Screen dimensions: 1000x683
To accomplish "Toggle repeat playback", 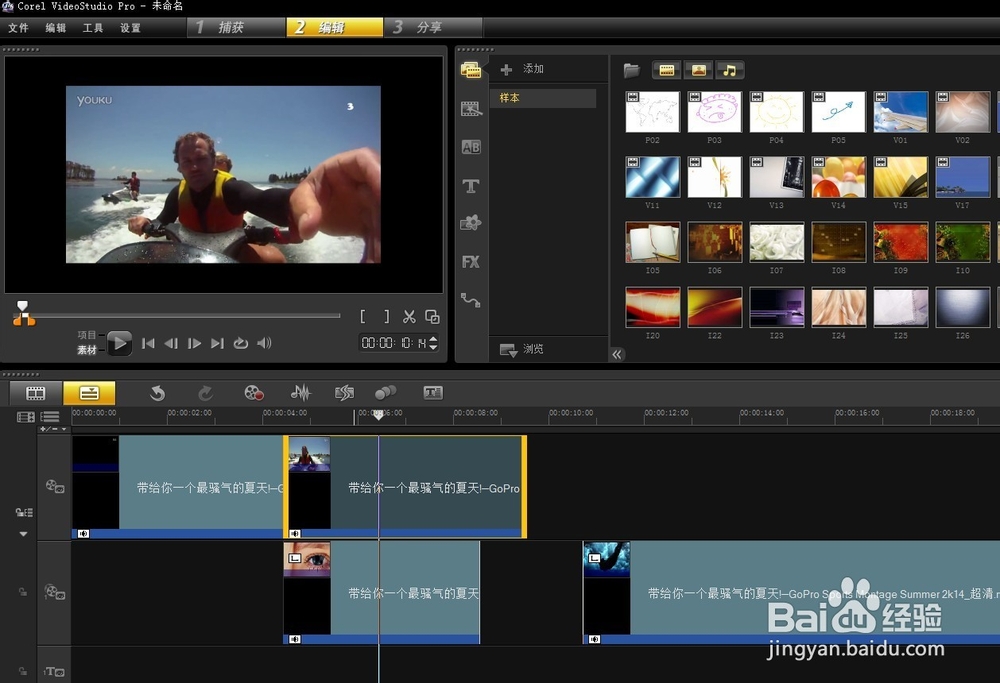I will coord(240,343).
